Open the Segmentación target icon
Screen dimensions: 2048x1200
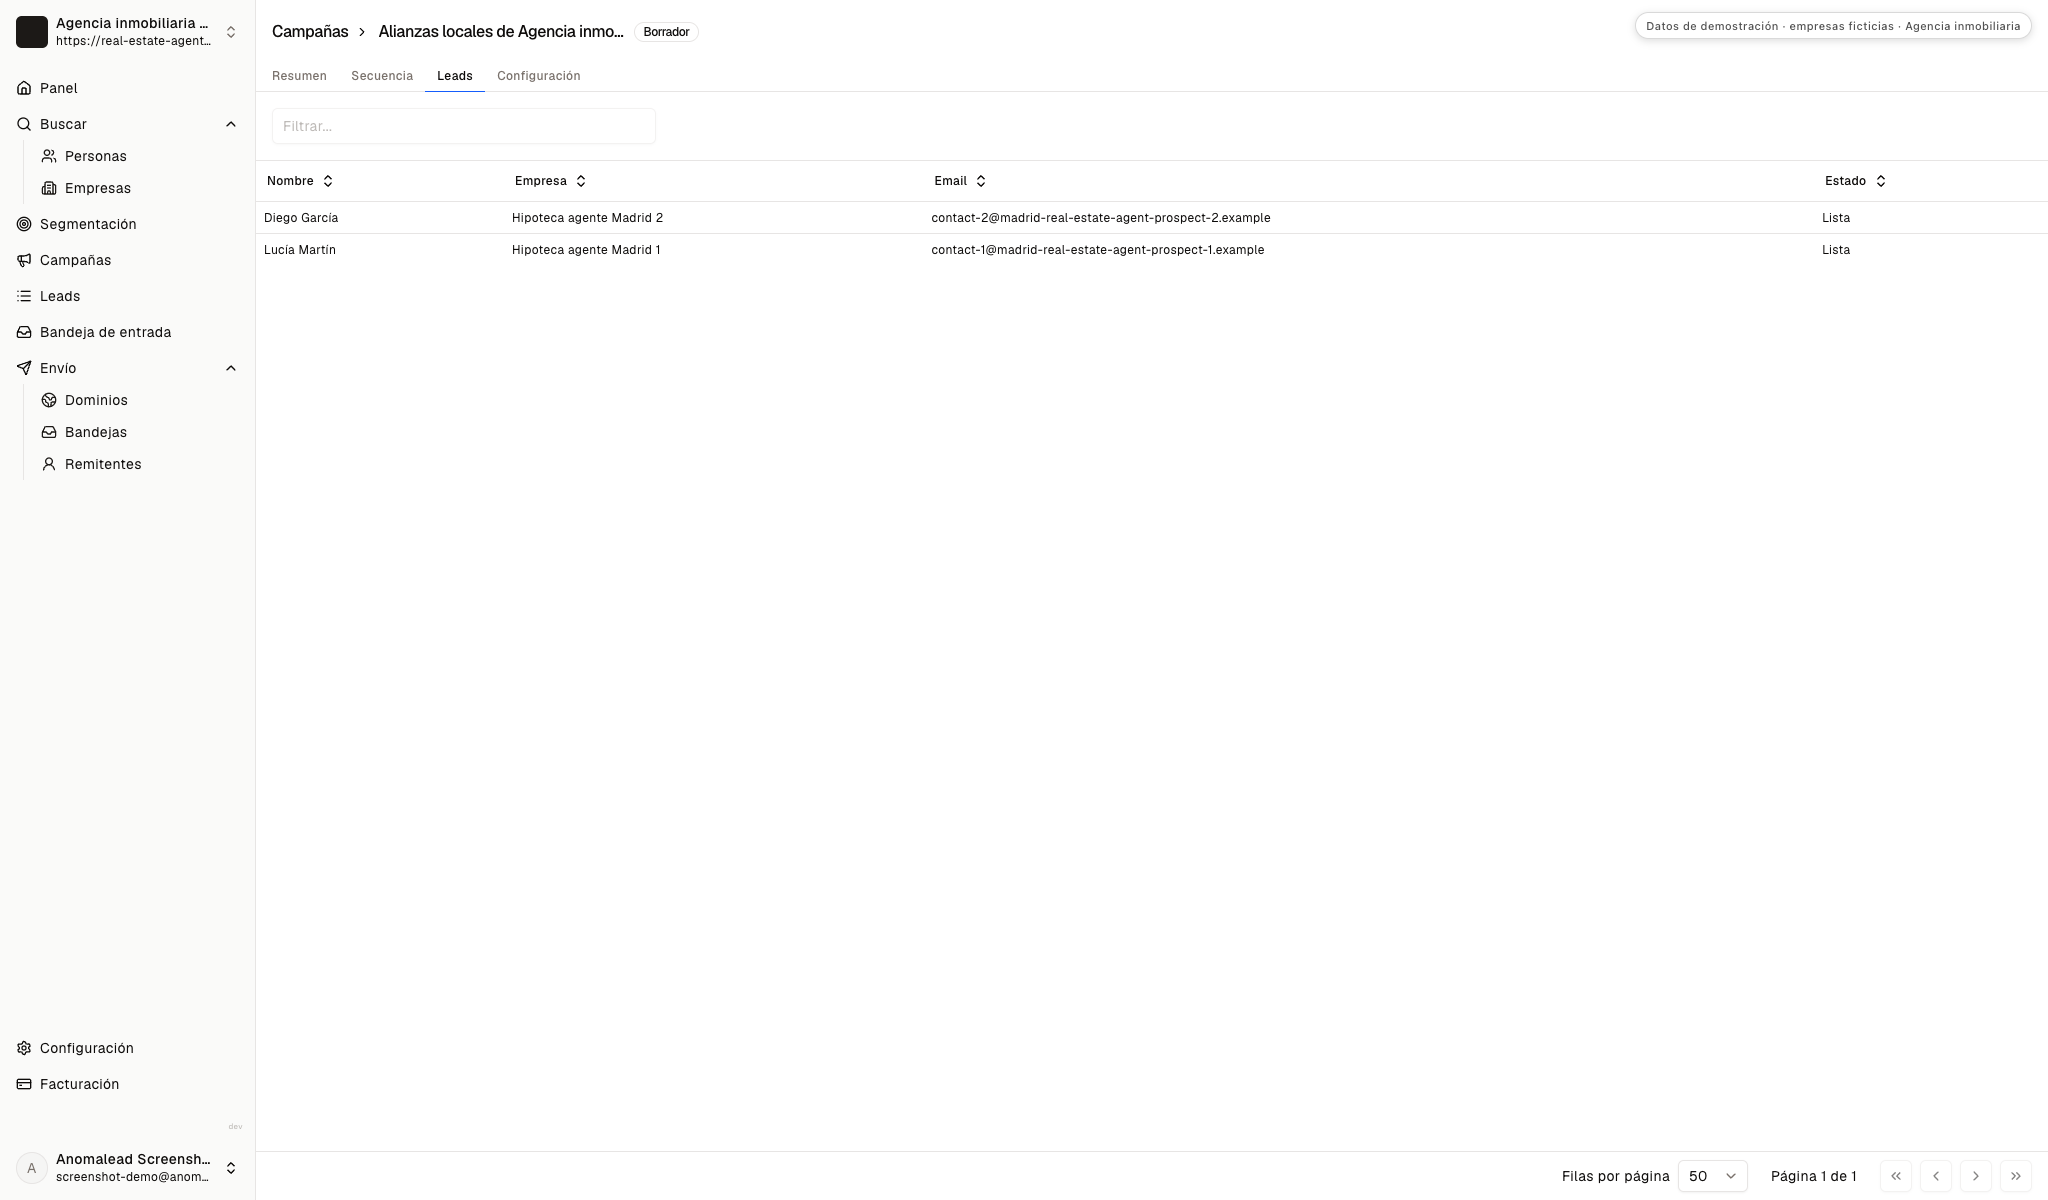[x=24, y=224]
